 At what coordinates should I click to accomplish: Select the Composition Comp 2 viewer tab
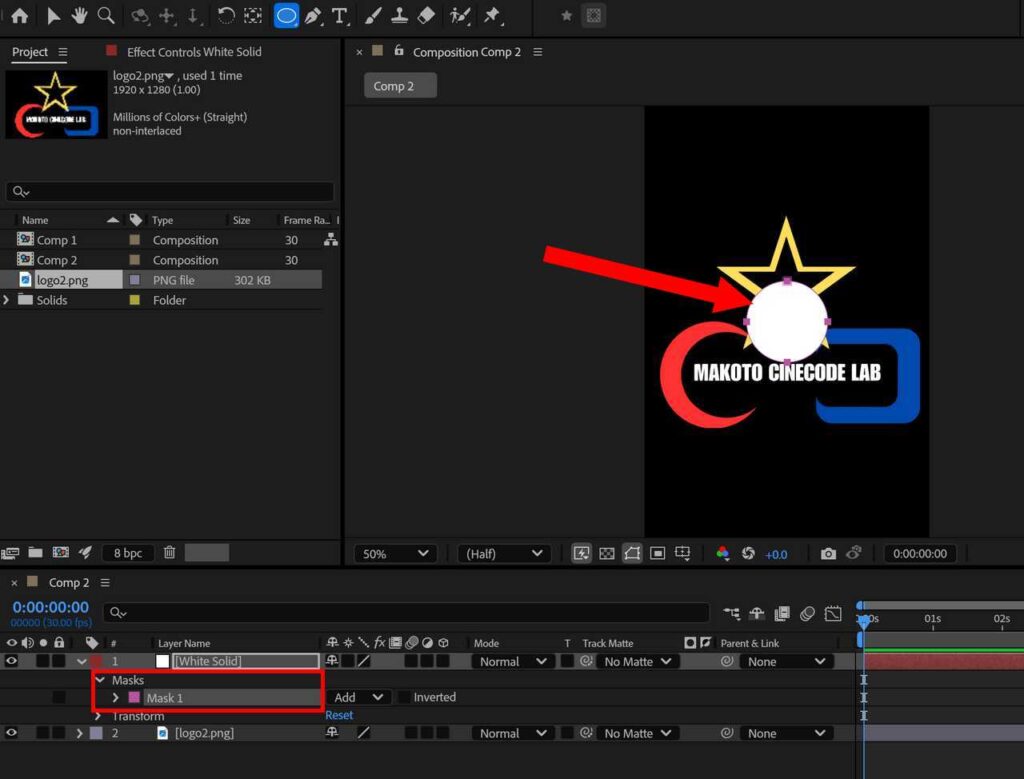click(466, 52)
